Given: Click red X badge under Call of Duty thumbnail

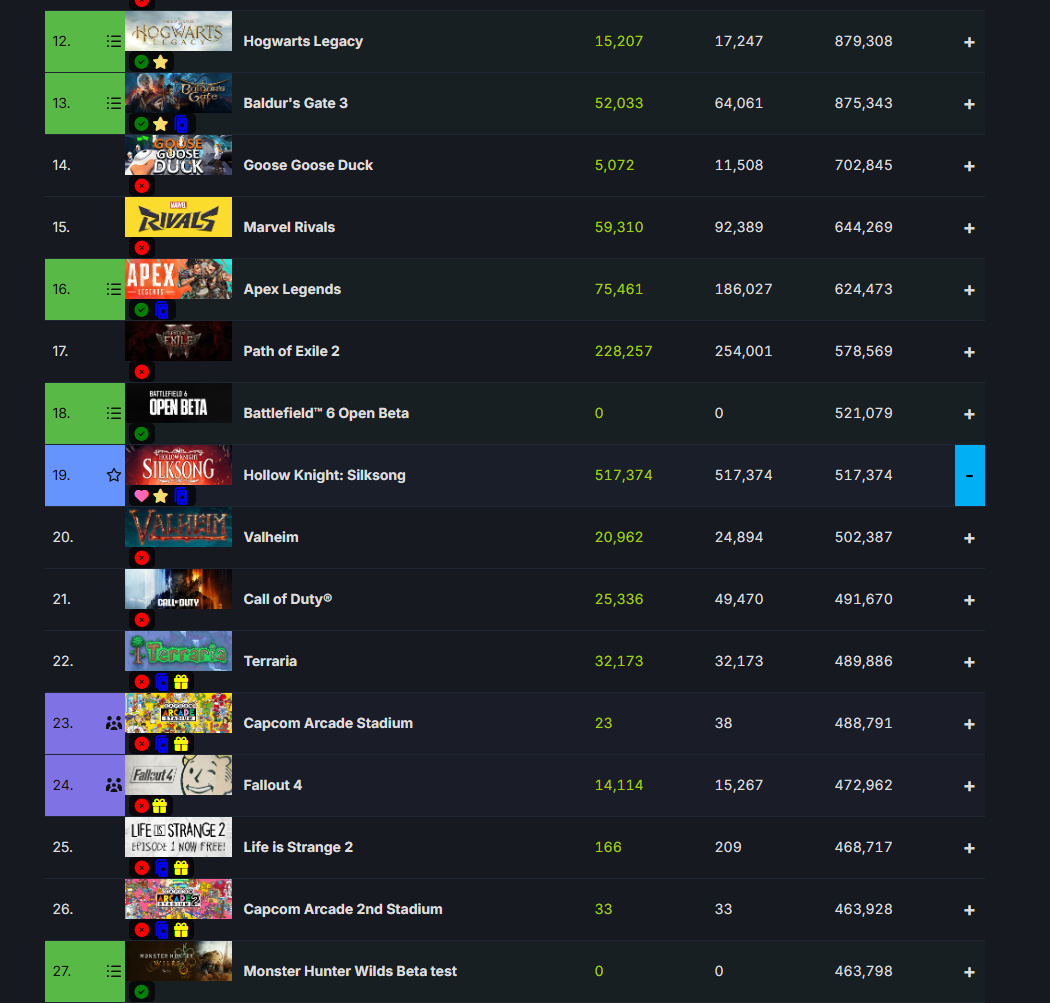Looking at the screenshot, I should 141,620.
